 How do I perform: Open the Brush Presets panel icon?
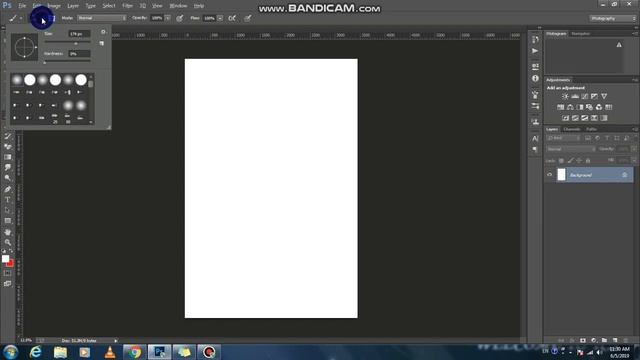coord(535,106)
